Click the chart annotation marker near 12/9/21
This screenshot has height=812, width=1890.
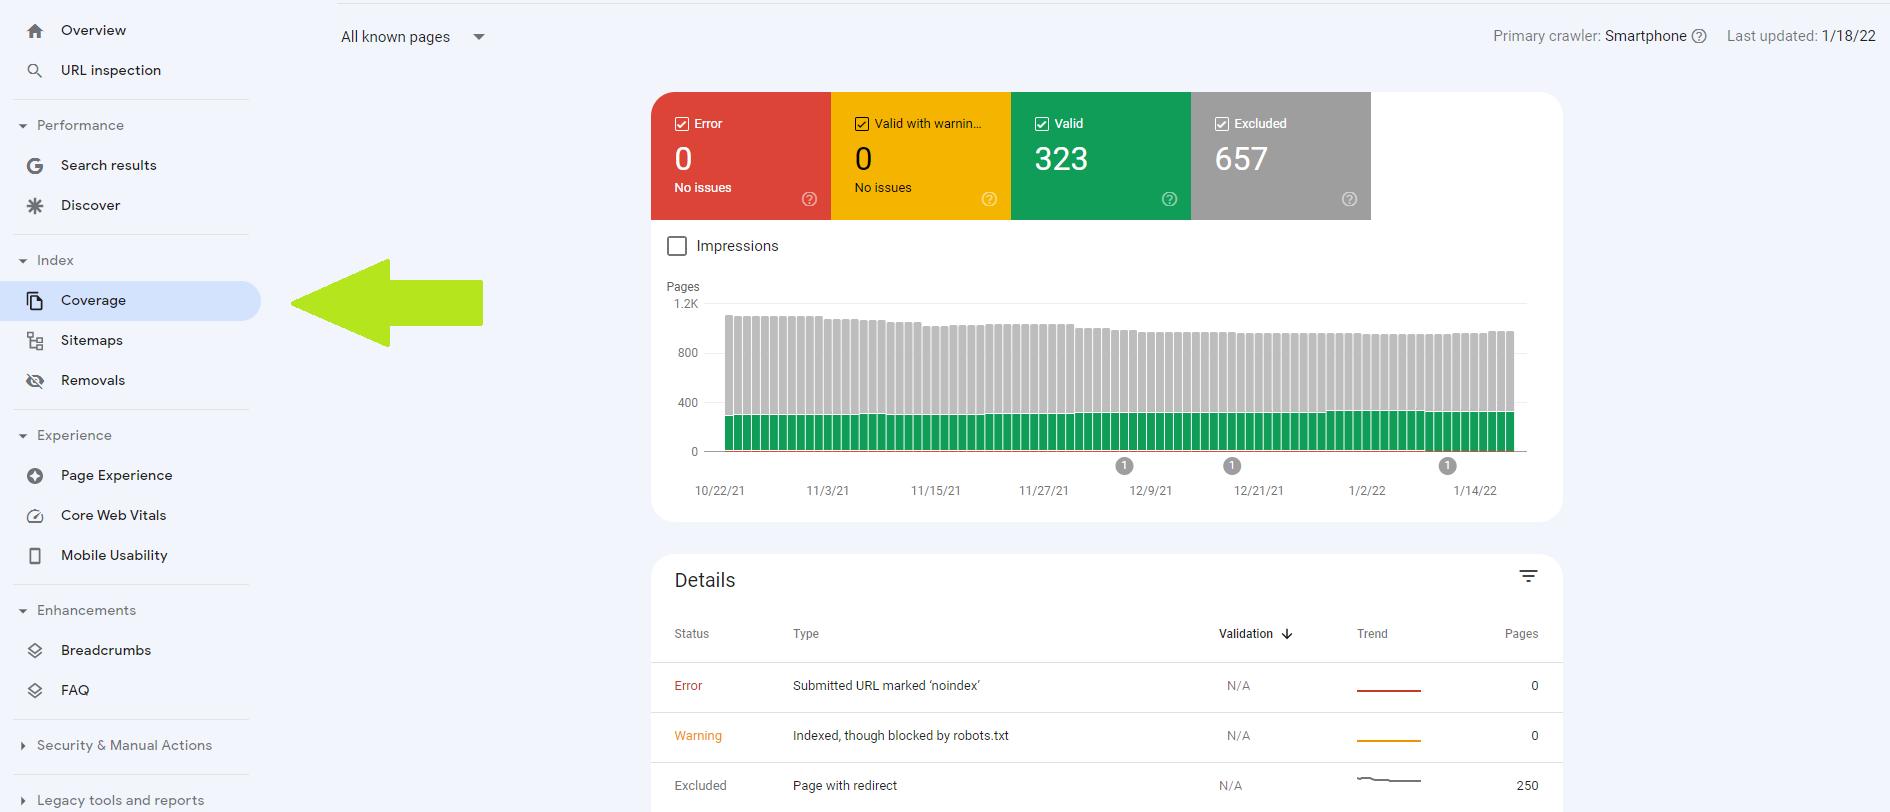click(1124, 466)
